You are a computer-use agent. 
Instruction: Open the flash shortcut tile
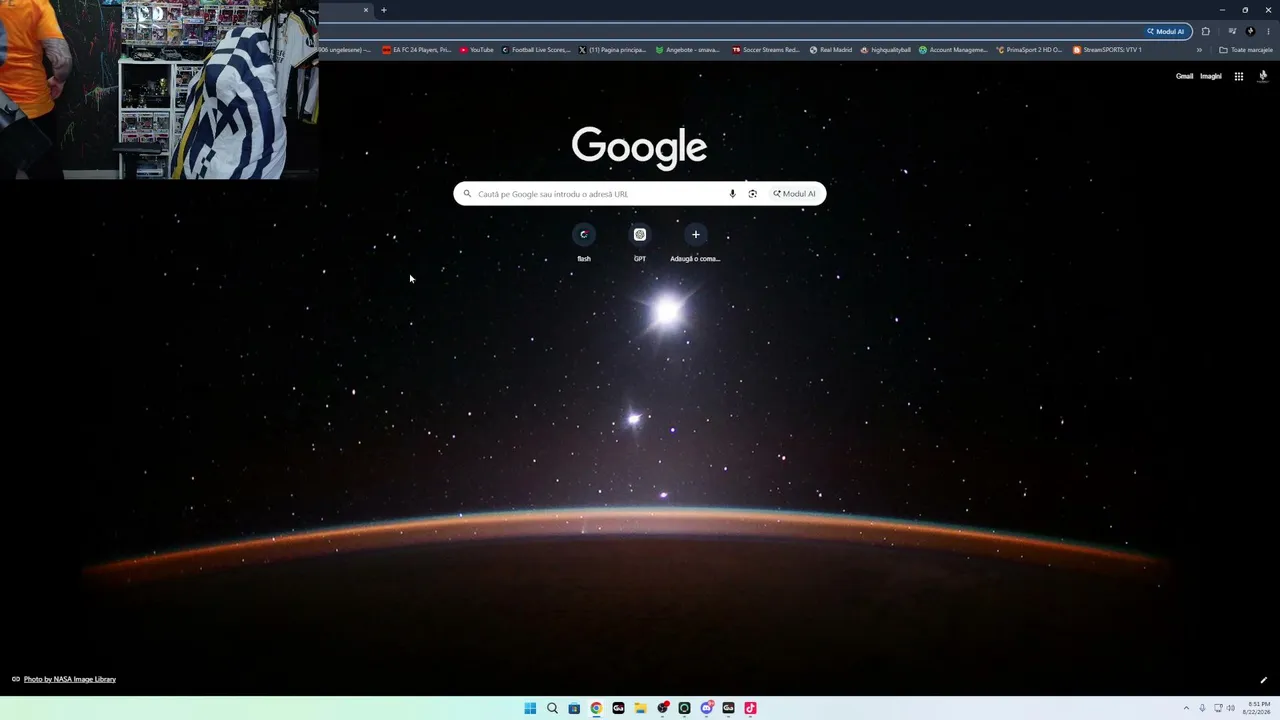(584, 243)
